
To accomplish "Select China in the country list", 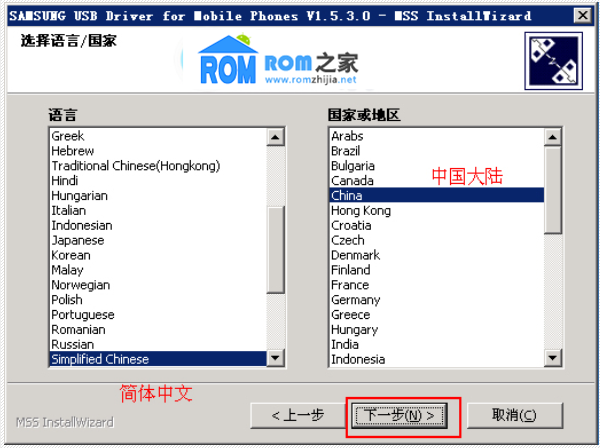I will (x=437, y=195).
